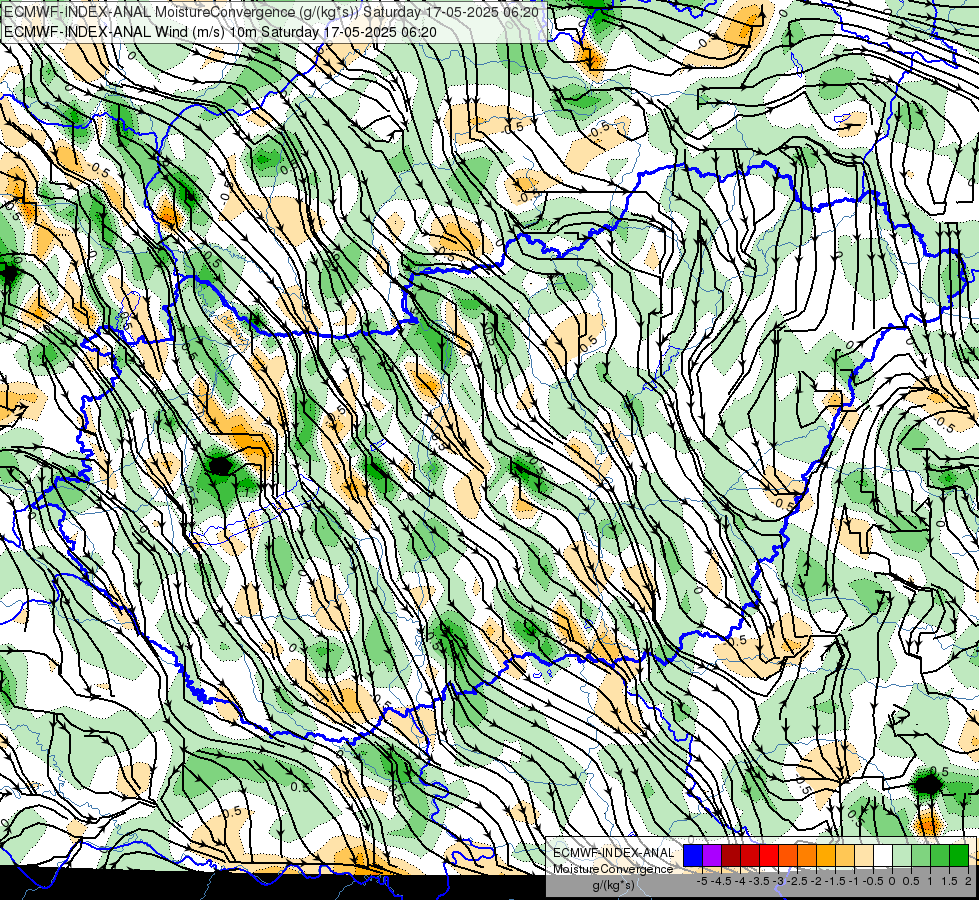Click the '-4' tick label on legend scale

click(740, 881)
